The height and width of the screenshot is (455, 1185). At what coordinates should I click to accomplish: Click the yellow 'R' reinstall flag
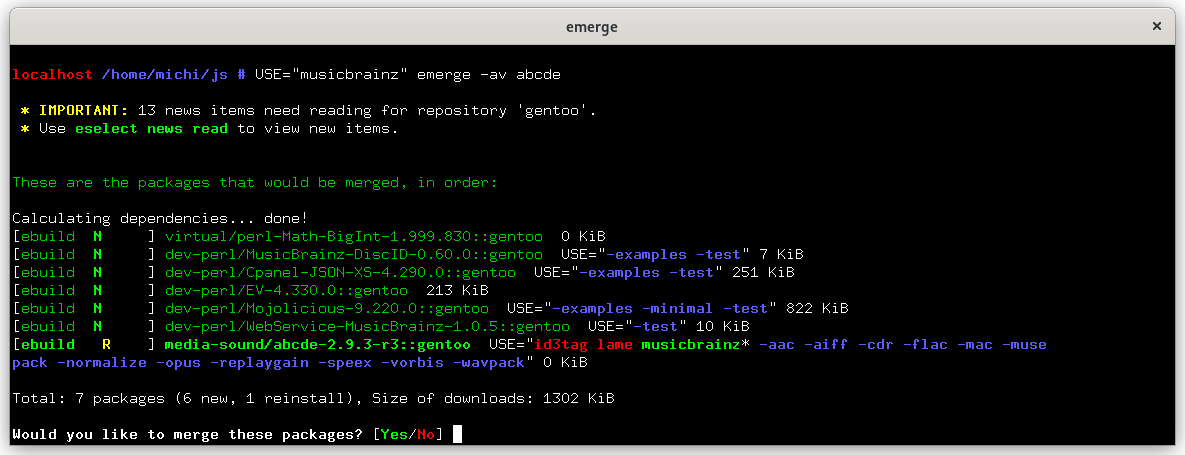pyautogui.click(x=107, y=345)
